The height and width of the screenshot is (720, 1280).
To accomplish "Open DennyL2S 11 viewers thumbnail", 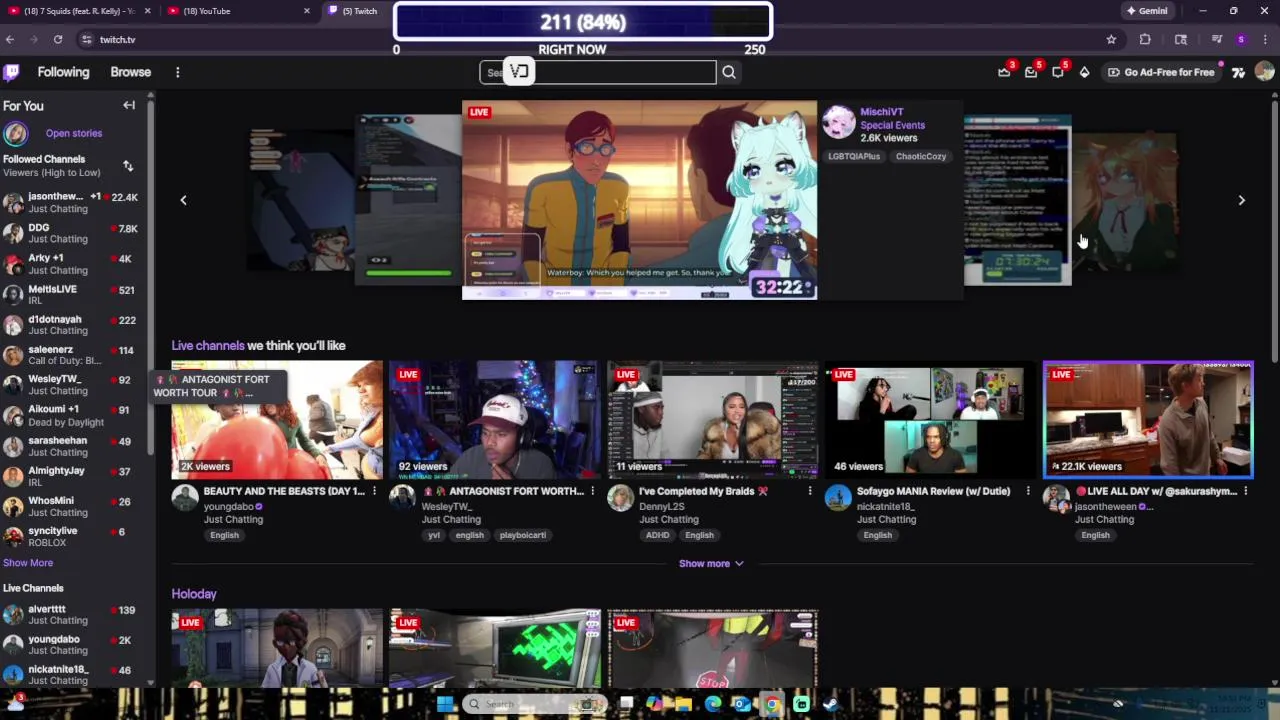I will (x=712, y=420).
